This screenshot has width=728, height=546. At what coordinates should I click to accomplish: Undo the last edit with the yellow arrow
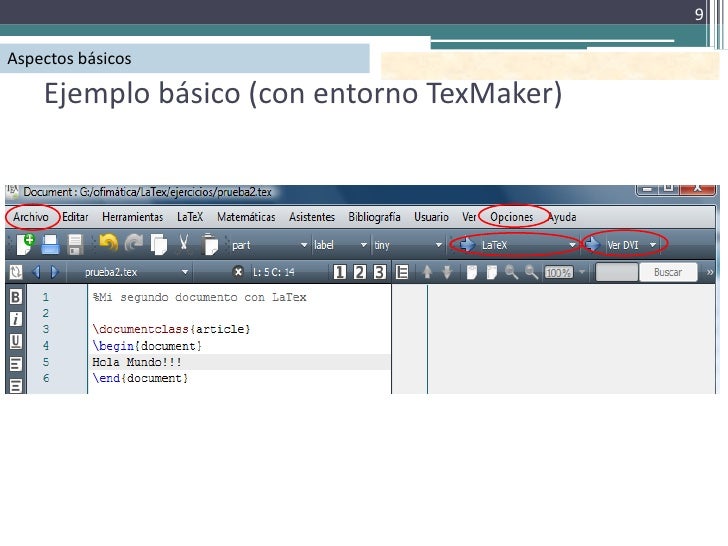click(x=109, y=243)
